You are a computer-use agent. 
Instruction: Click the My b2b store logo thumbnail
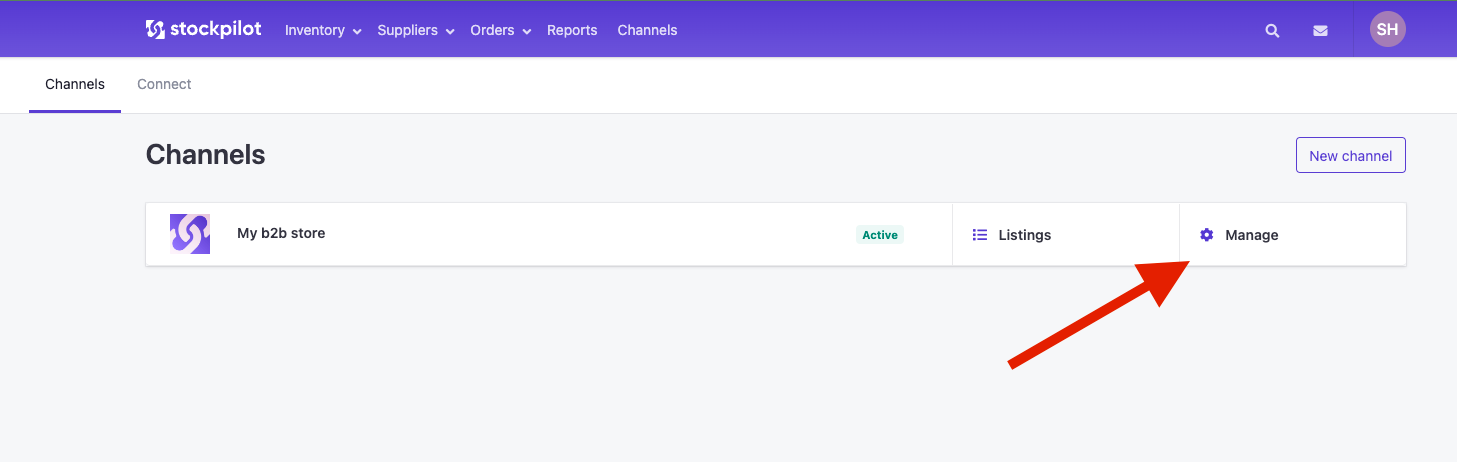click(190, 234)
